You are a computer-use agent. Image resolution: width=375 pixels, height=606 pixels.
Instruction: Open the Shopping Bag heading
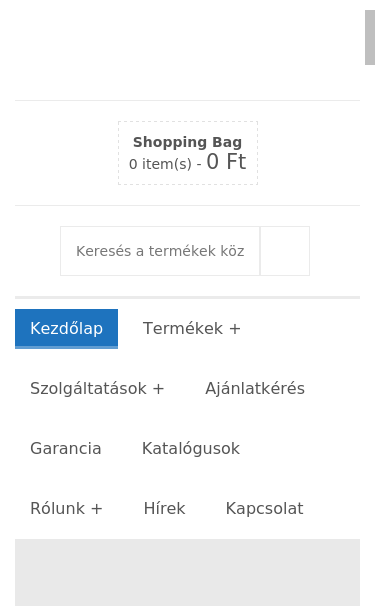coord(188,142)
